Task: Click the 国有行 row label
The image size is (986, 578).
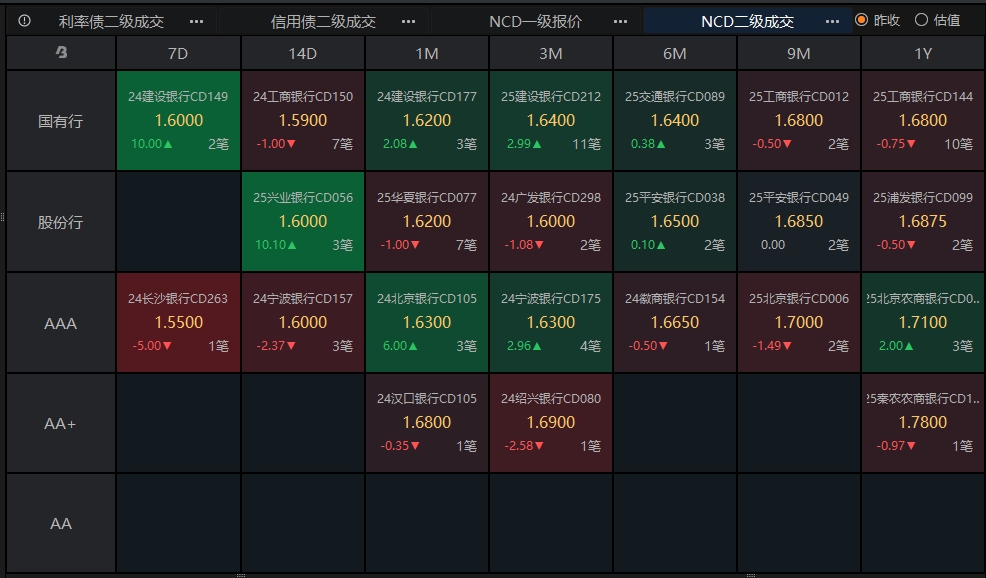Action: tap(60, 121)
